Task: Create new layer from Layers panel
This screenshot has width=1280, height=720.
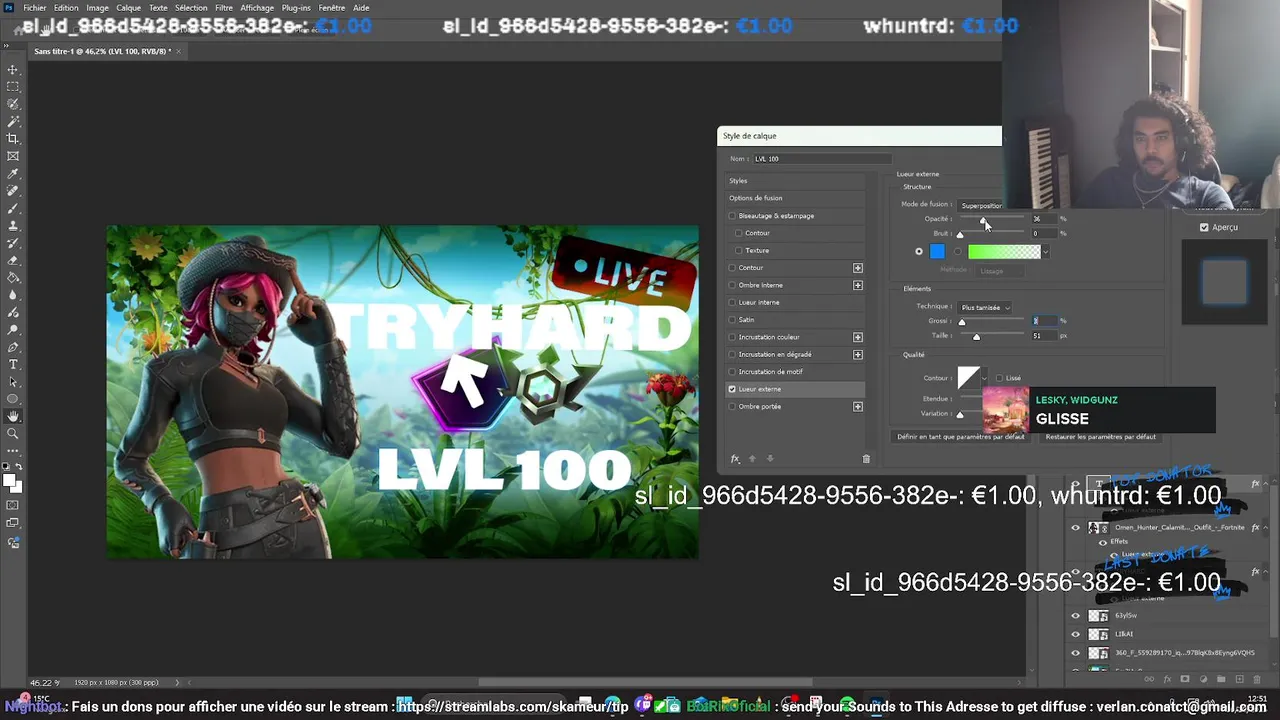Action: pos(1239,679)
